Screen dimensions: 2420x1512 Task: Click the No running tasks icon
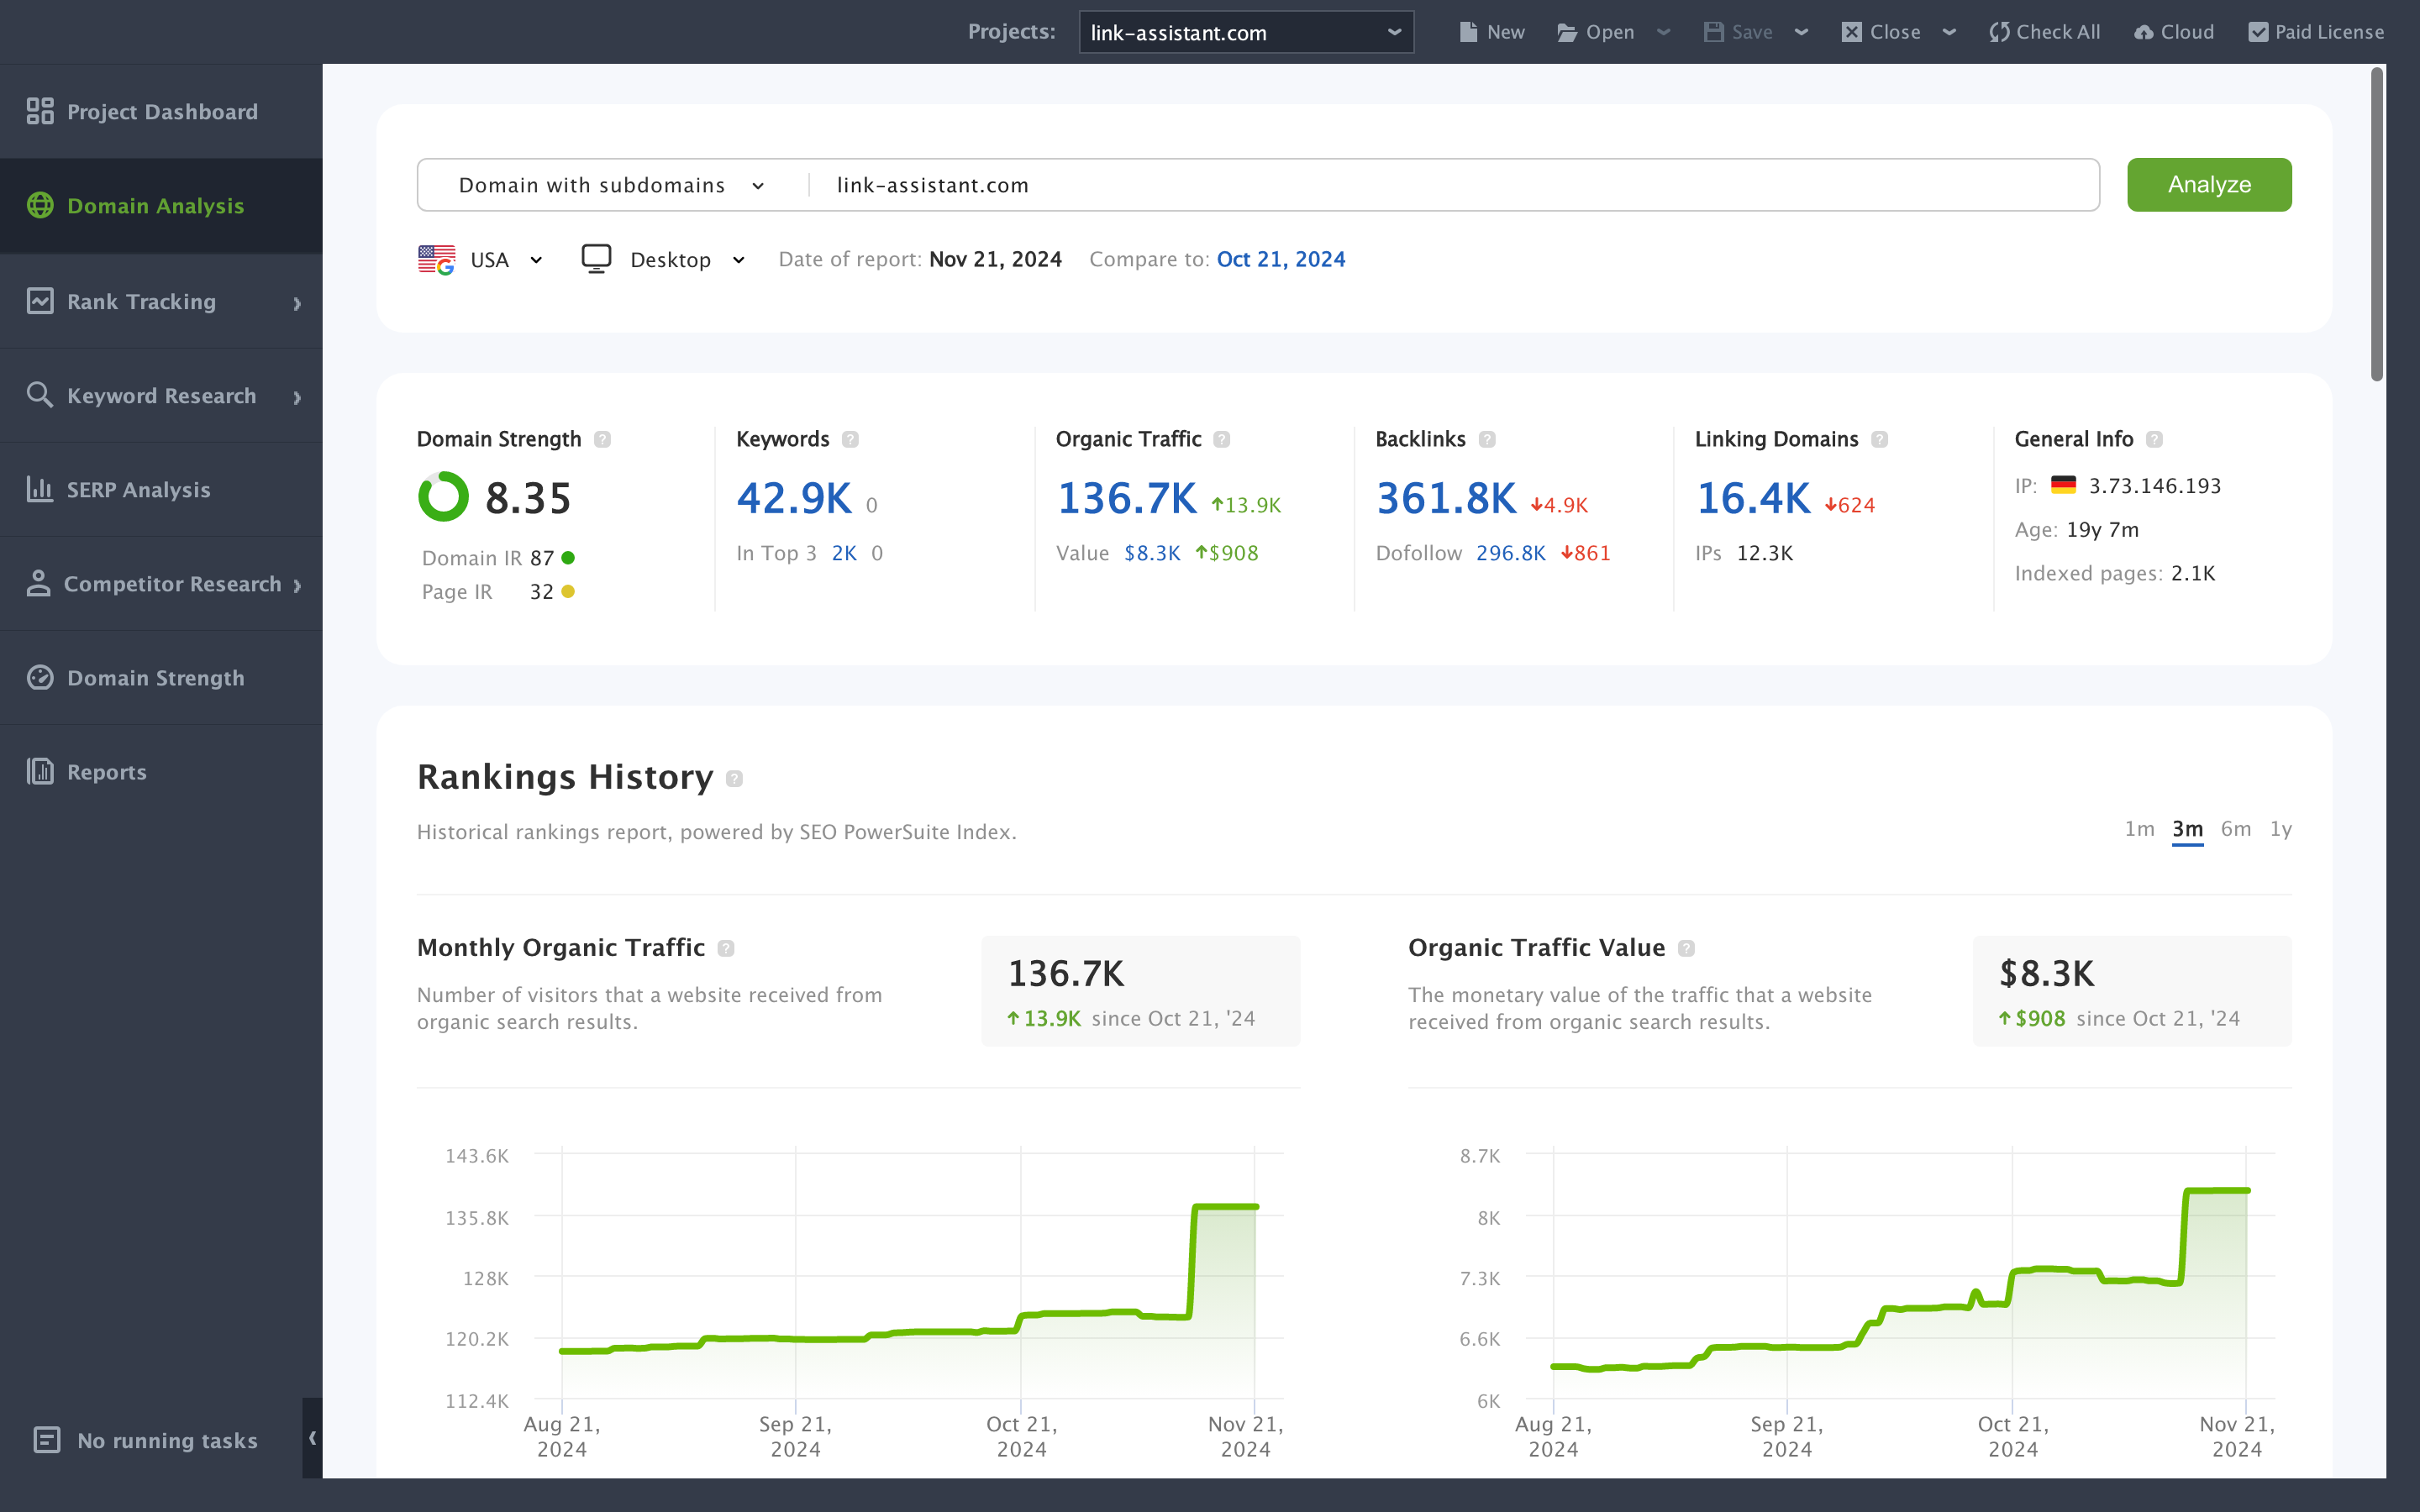[47, 1440]
